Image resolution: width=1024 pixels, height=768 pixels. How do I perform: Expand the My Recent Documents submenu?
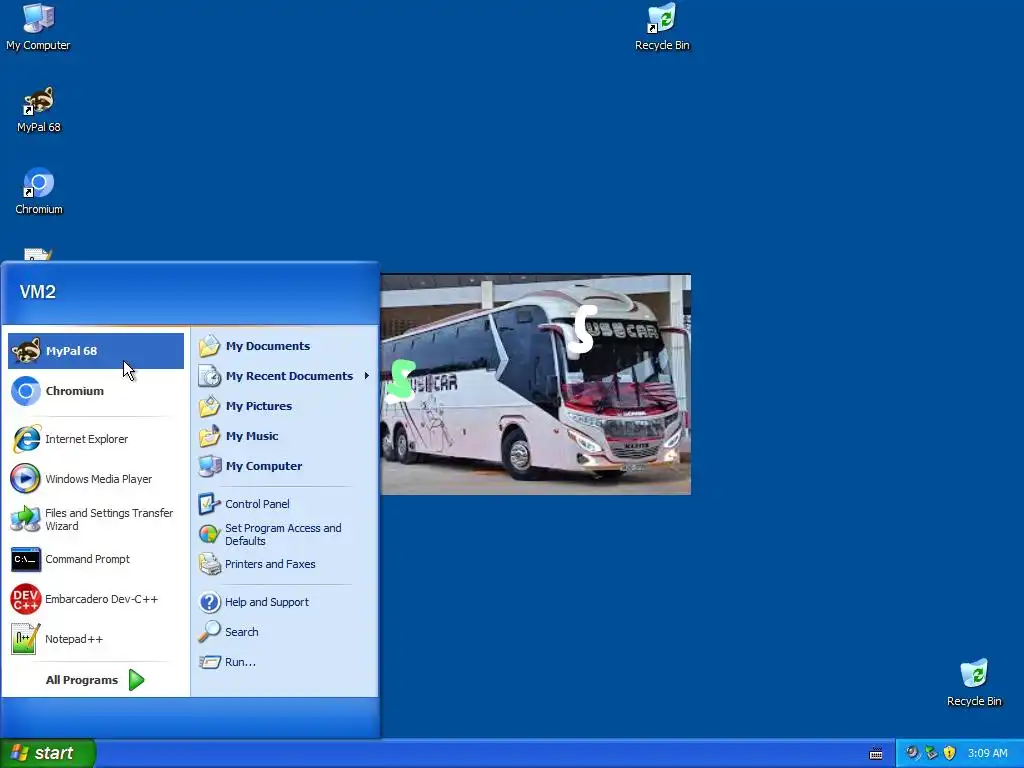(x=284, y=376)
